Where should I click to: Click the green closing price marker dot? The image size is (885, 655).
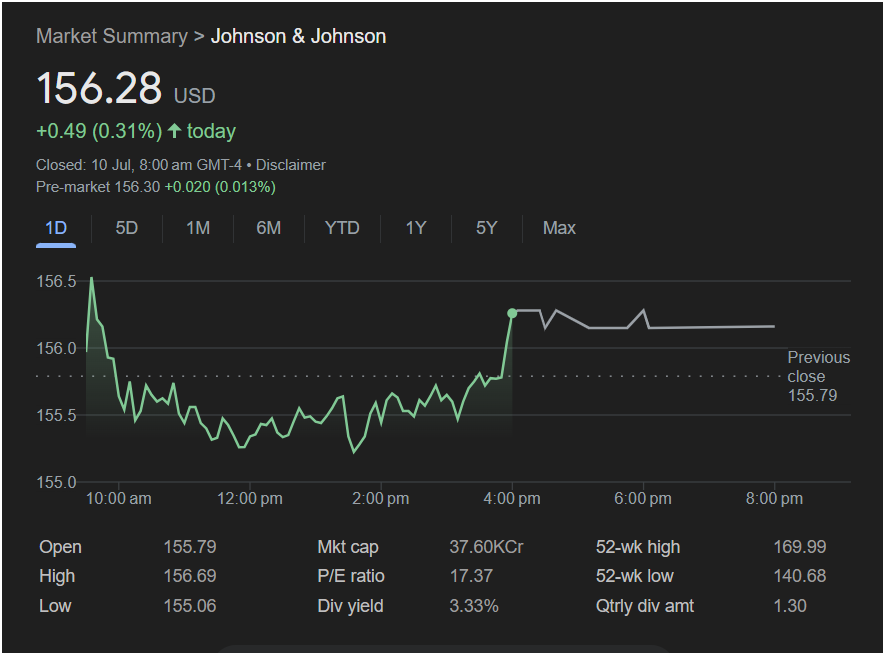point(512,313)
